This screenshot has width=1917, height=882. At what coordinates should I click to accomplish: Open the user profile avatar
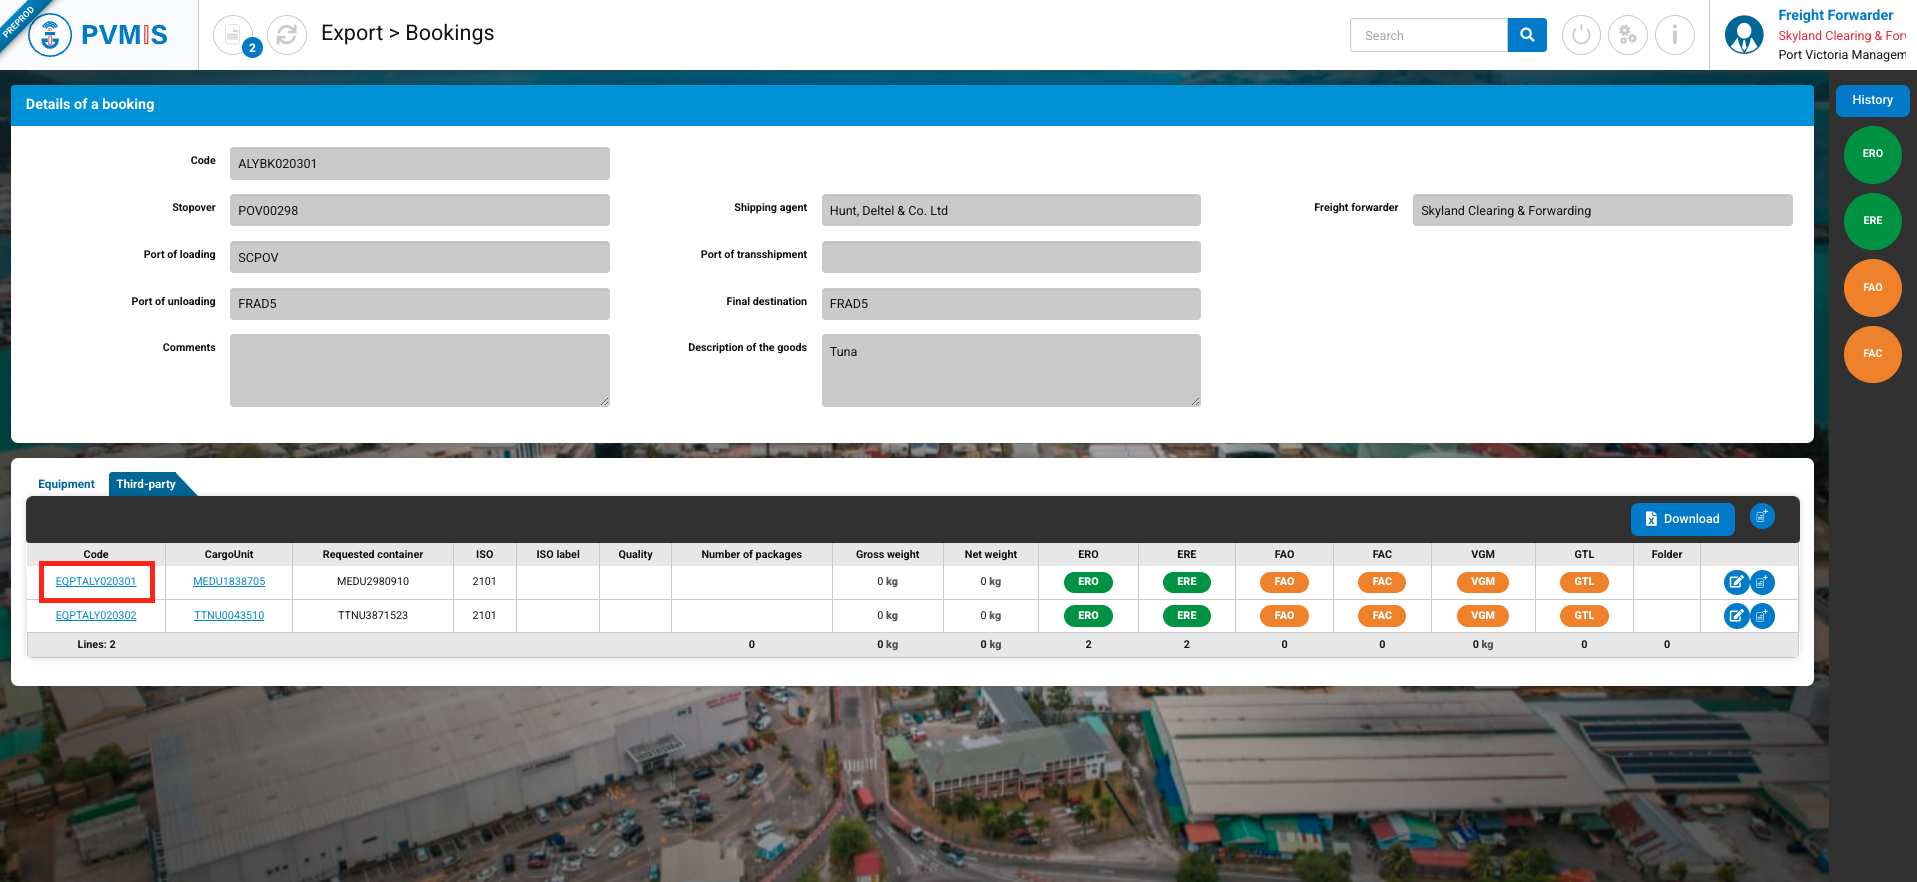(1744, 35)
